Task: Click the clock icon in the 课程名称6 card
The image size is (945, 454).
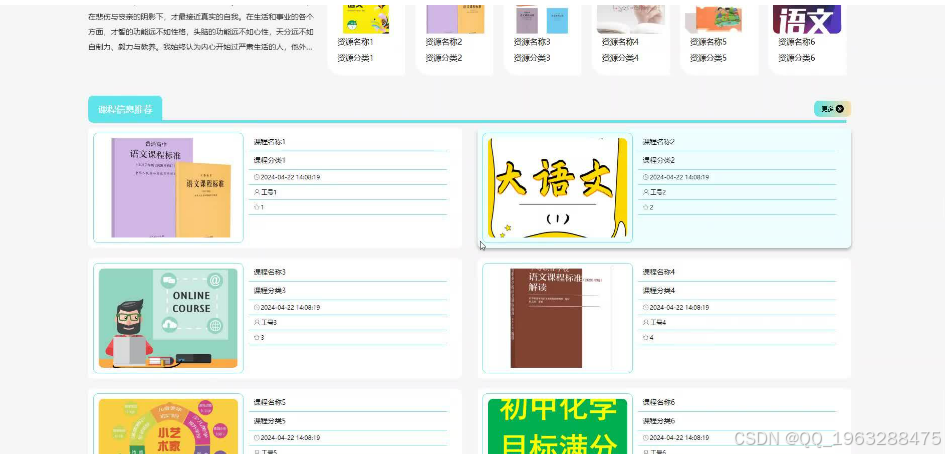Action: tap(645, 438)
